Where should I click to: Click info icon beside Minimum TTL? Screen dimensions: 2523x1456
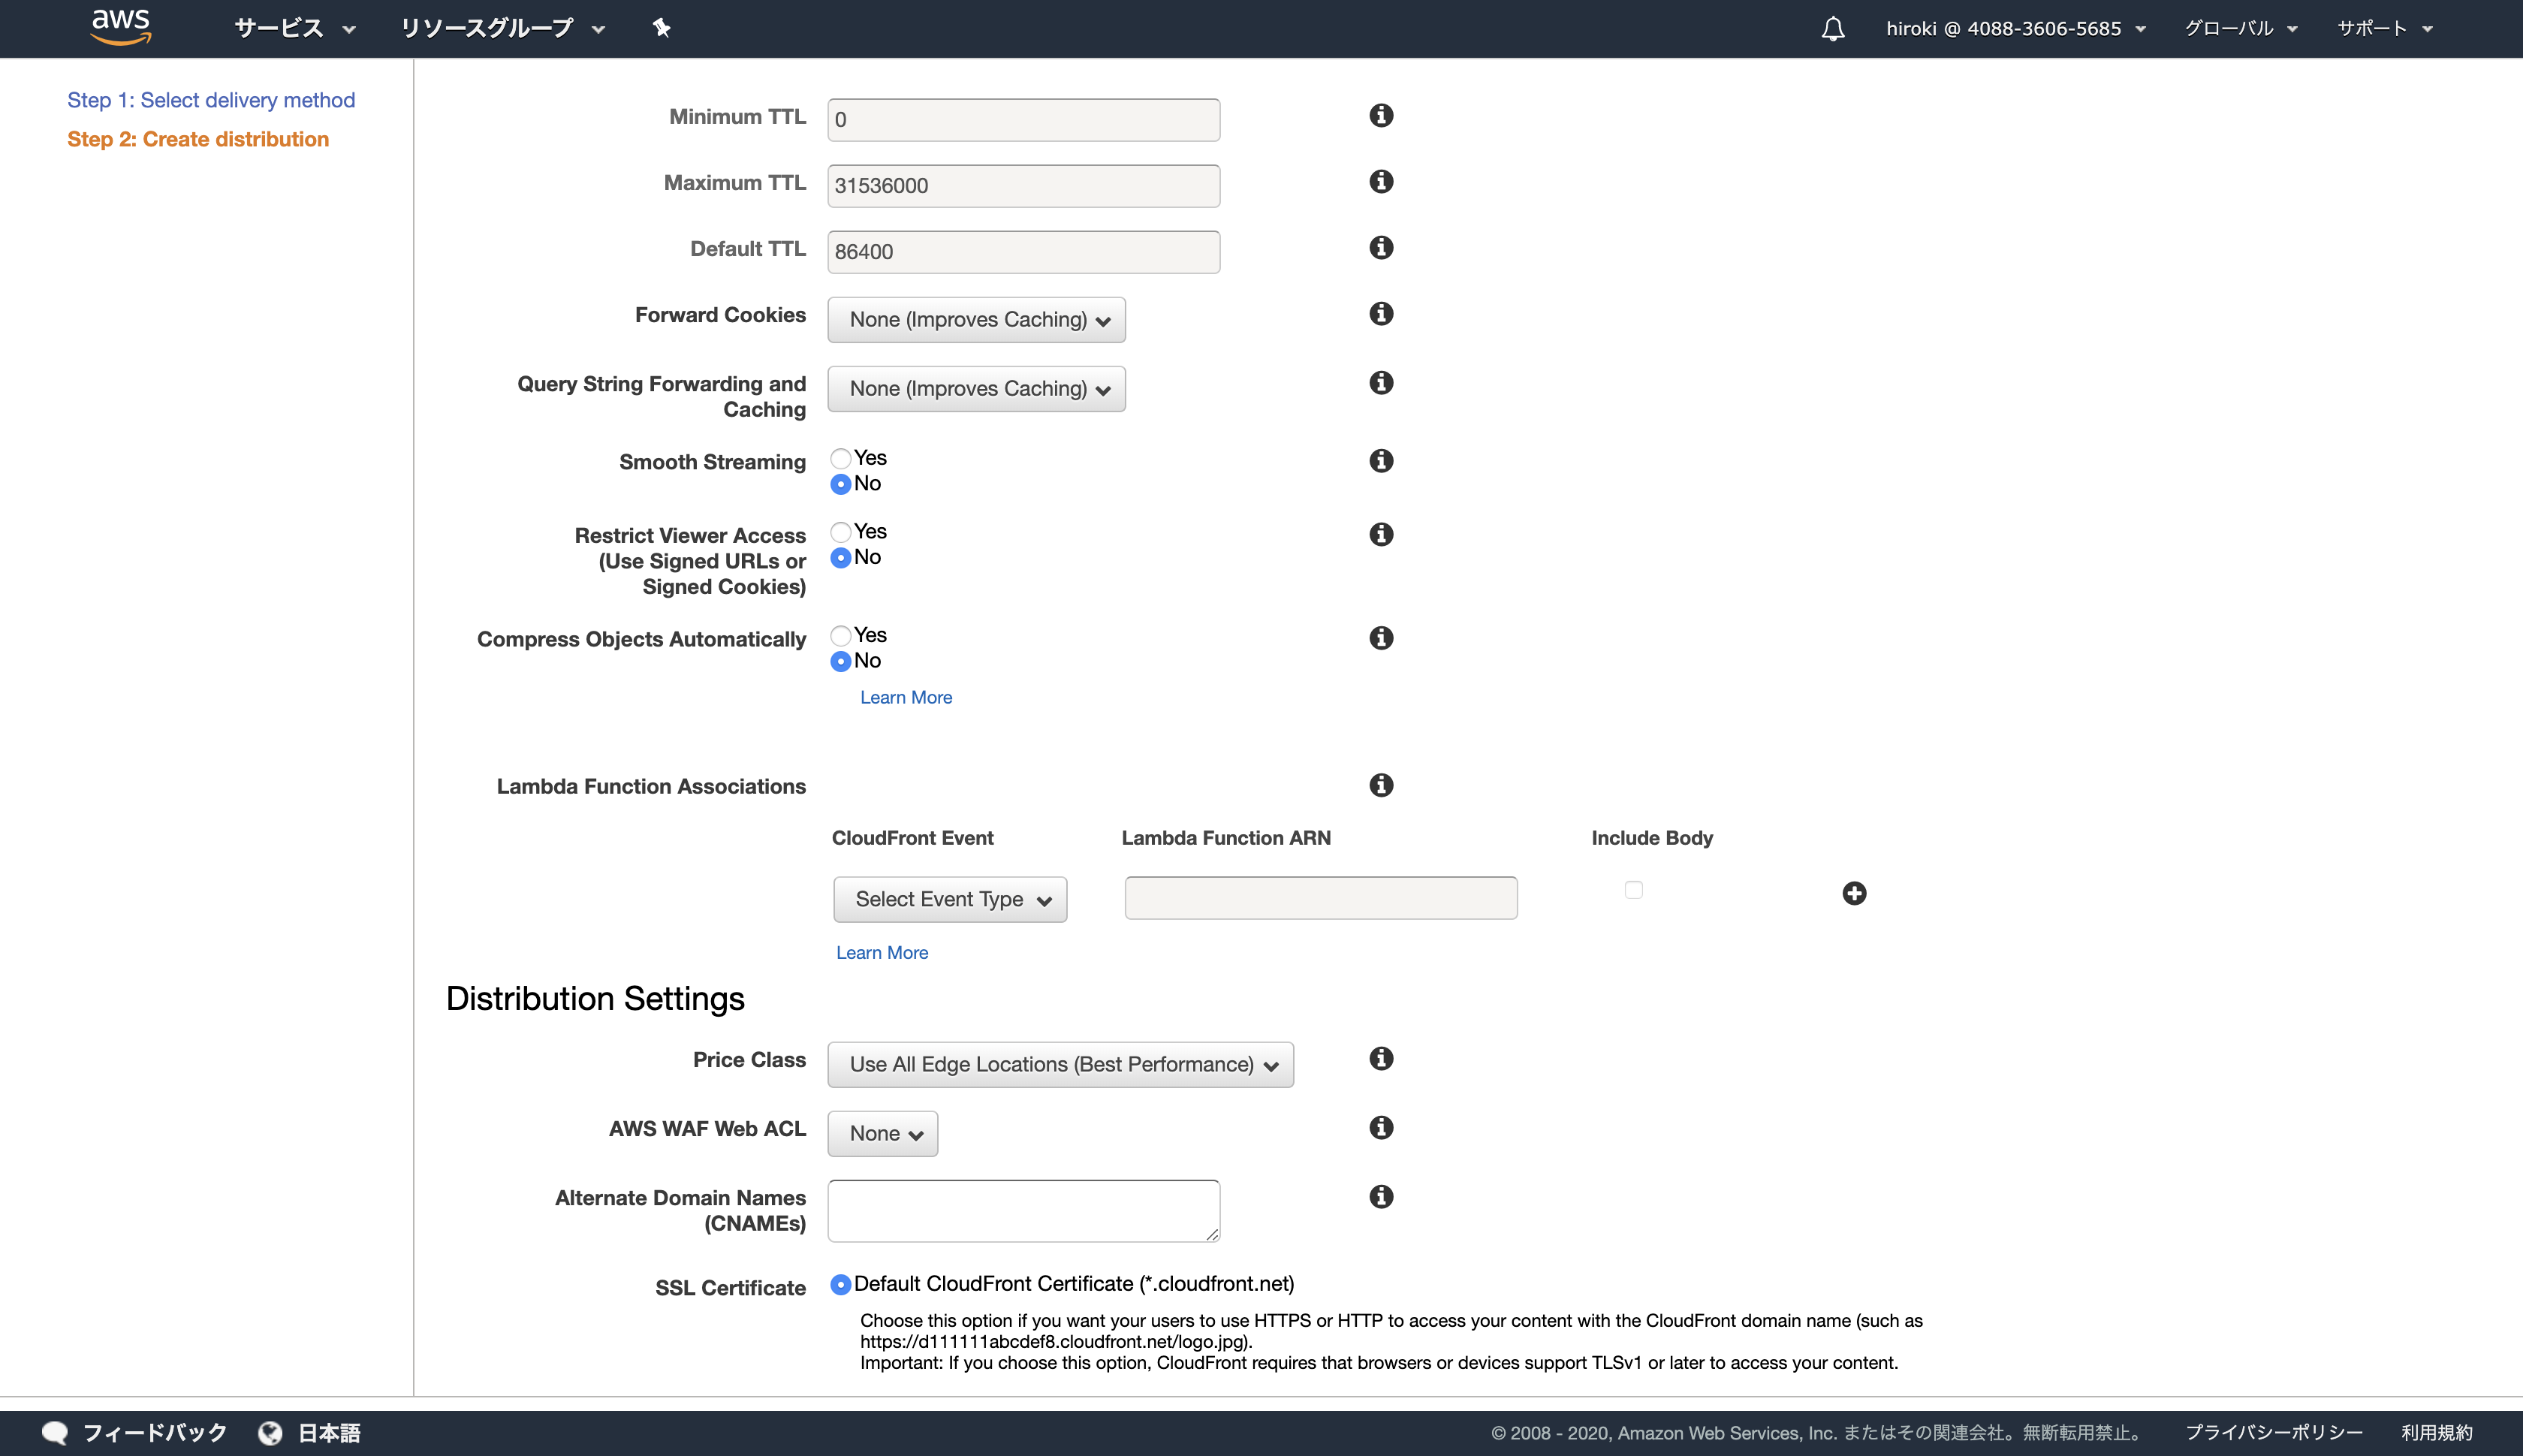coord(1381,116)
